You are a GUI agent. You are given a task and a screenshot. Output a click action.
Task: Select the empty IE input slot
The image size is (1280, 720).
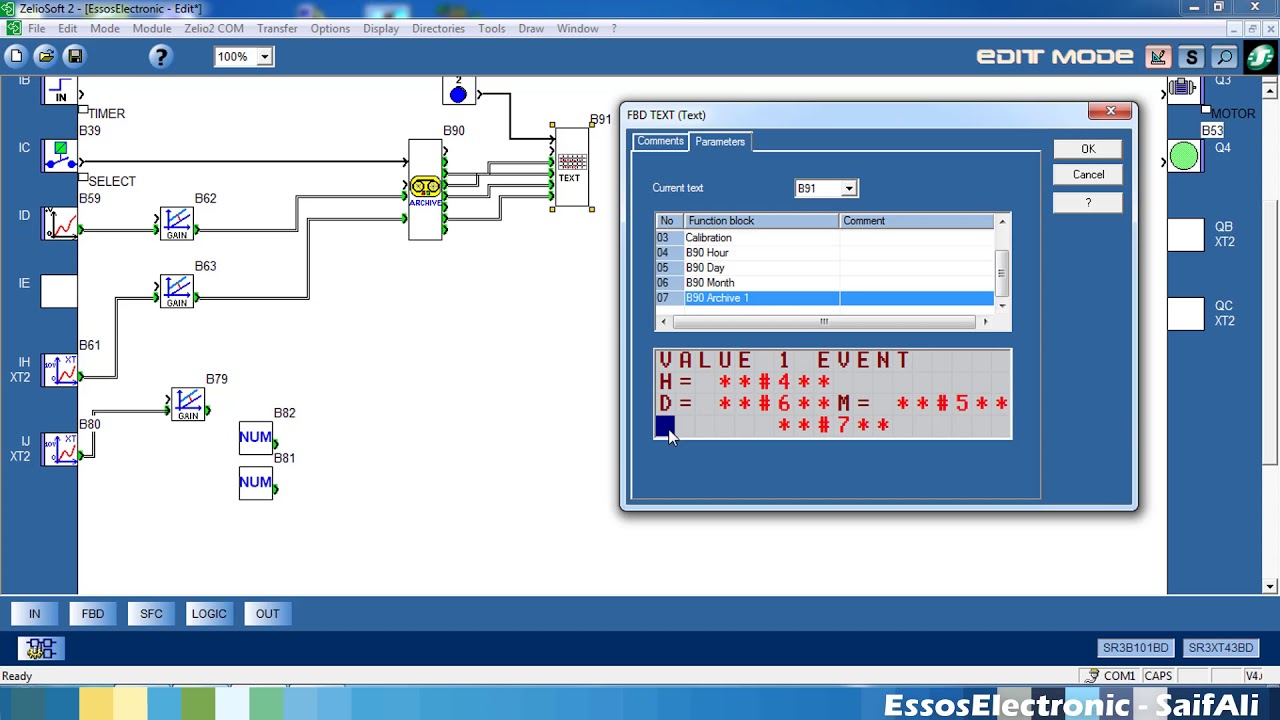59,290
